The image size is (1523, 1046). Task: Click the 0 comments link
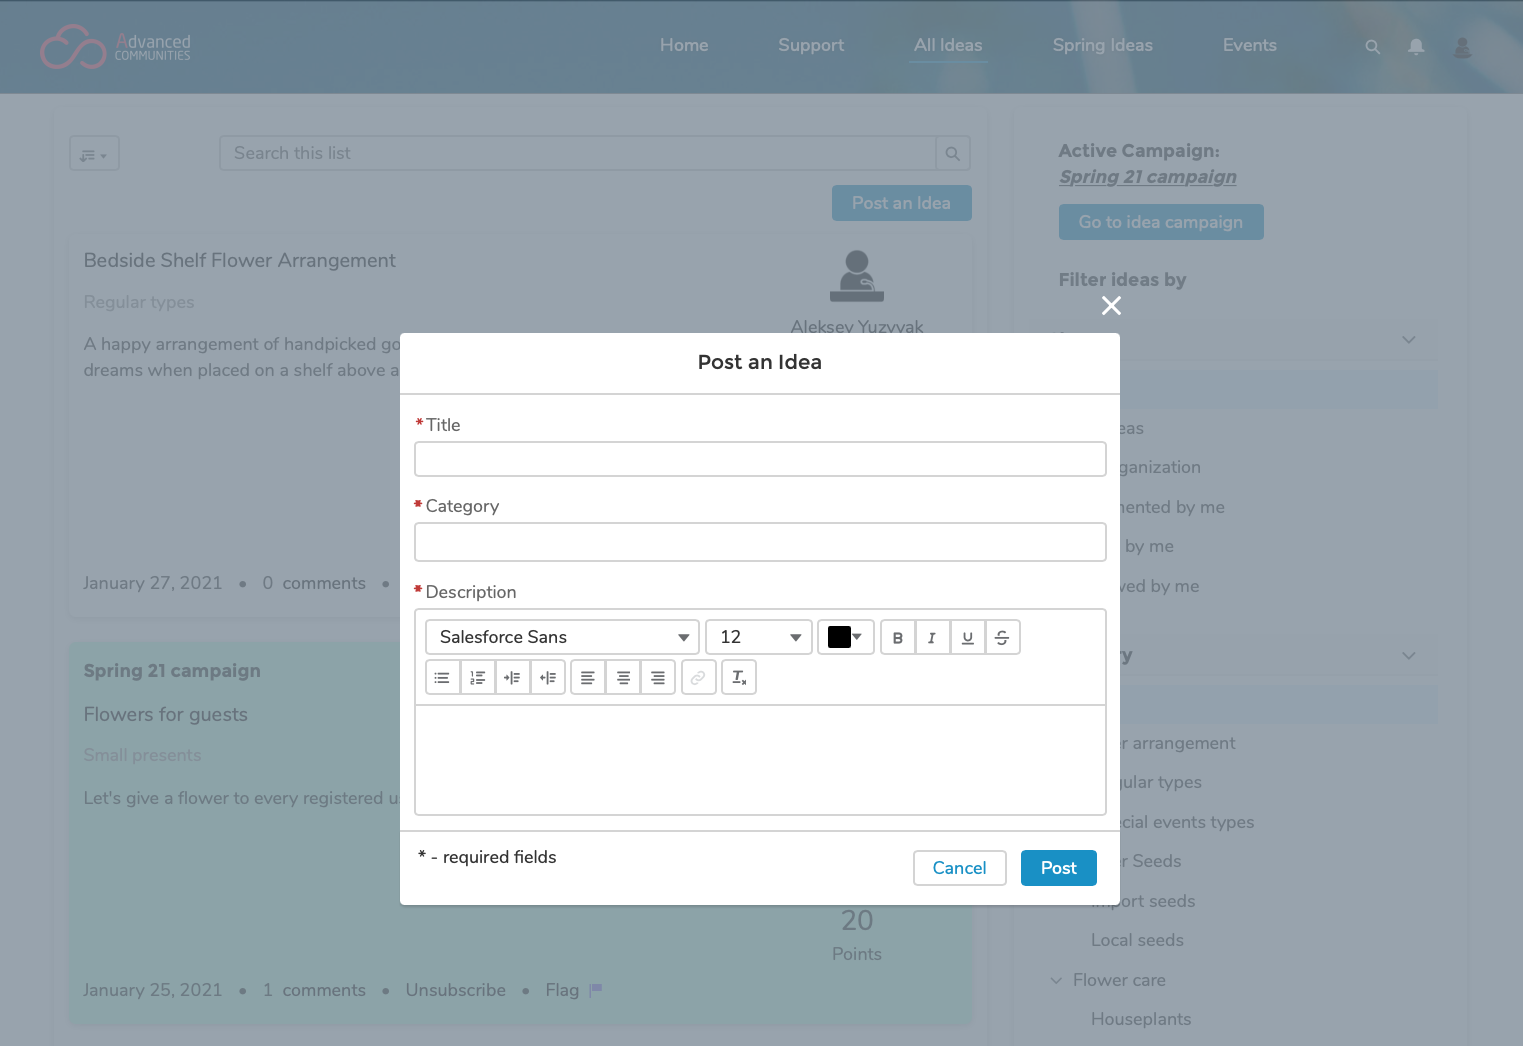click(x=314, y=583)
